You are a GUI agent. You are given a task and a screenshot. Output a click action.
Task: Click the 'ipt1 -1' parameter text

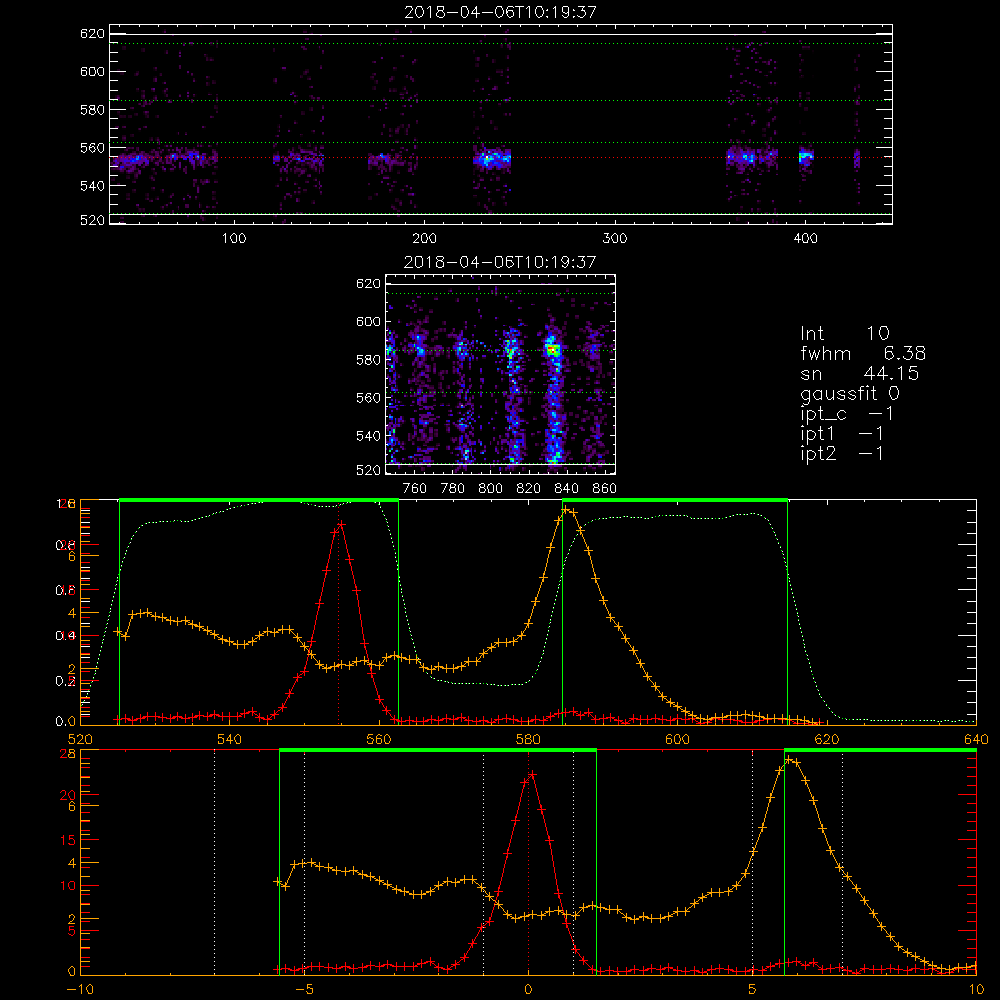click(842, 434)
